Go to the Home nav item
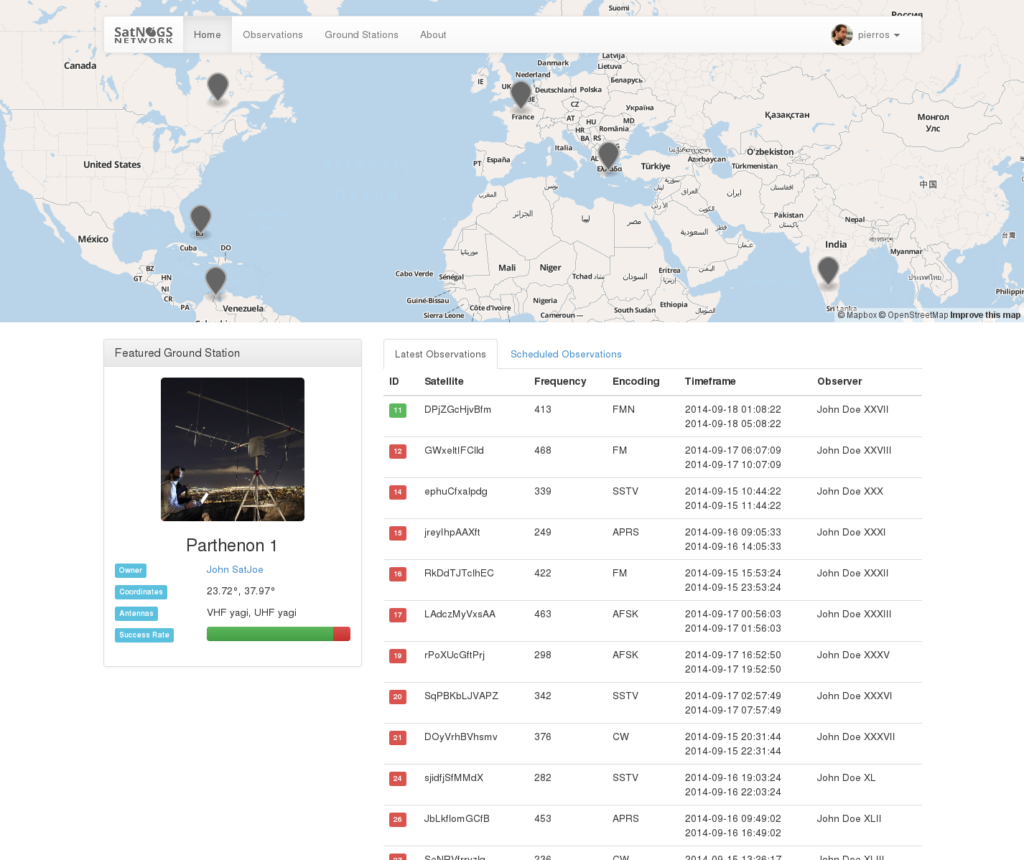Viewport: 1024px width, 860px height. tap(207, 35)
